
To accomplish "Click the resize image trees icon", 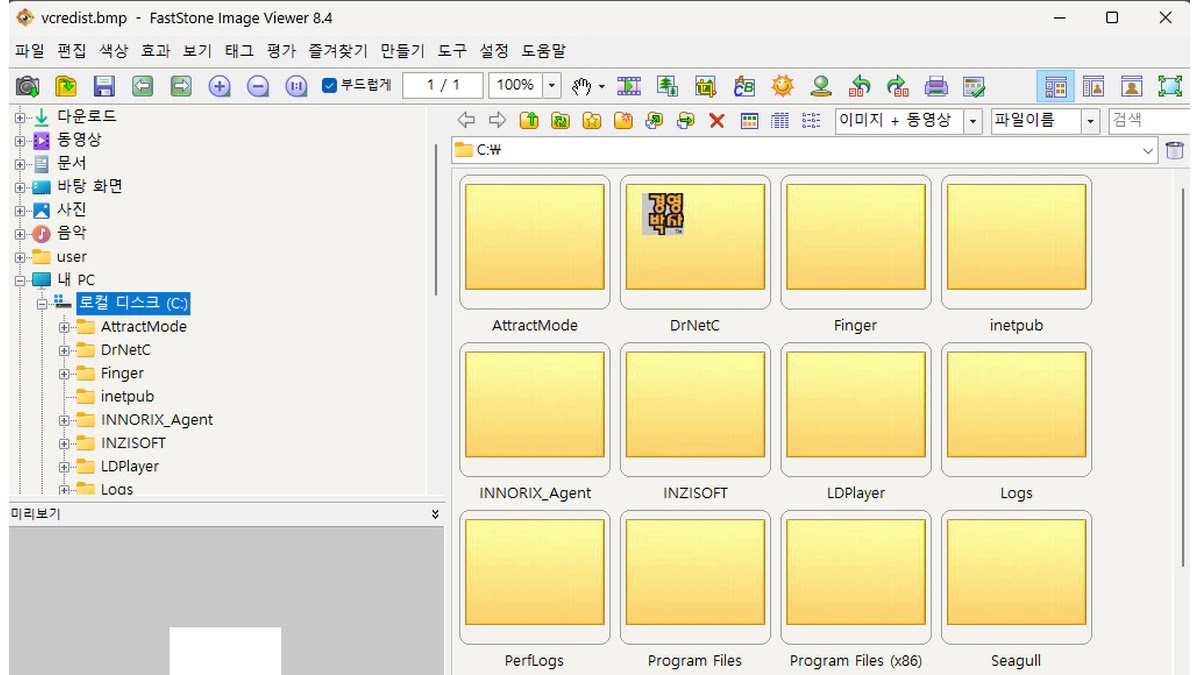I will (x=667, y=86).
